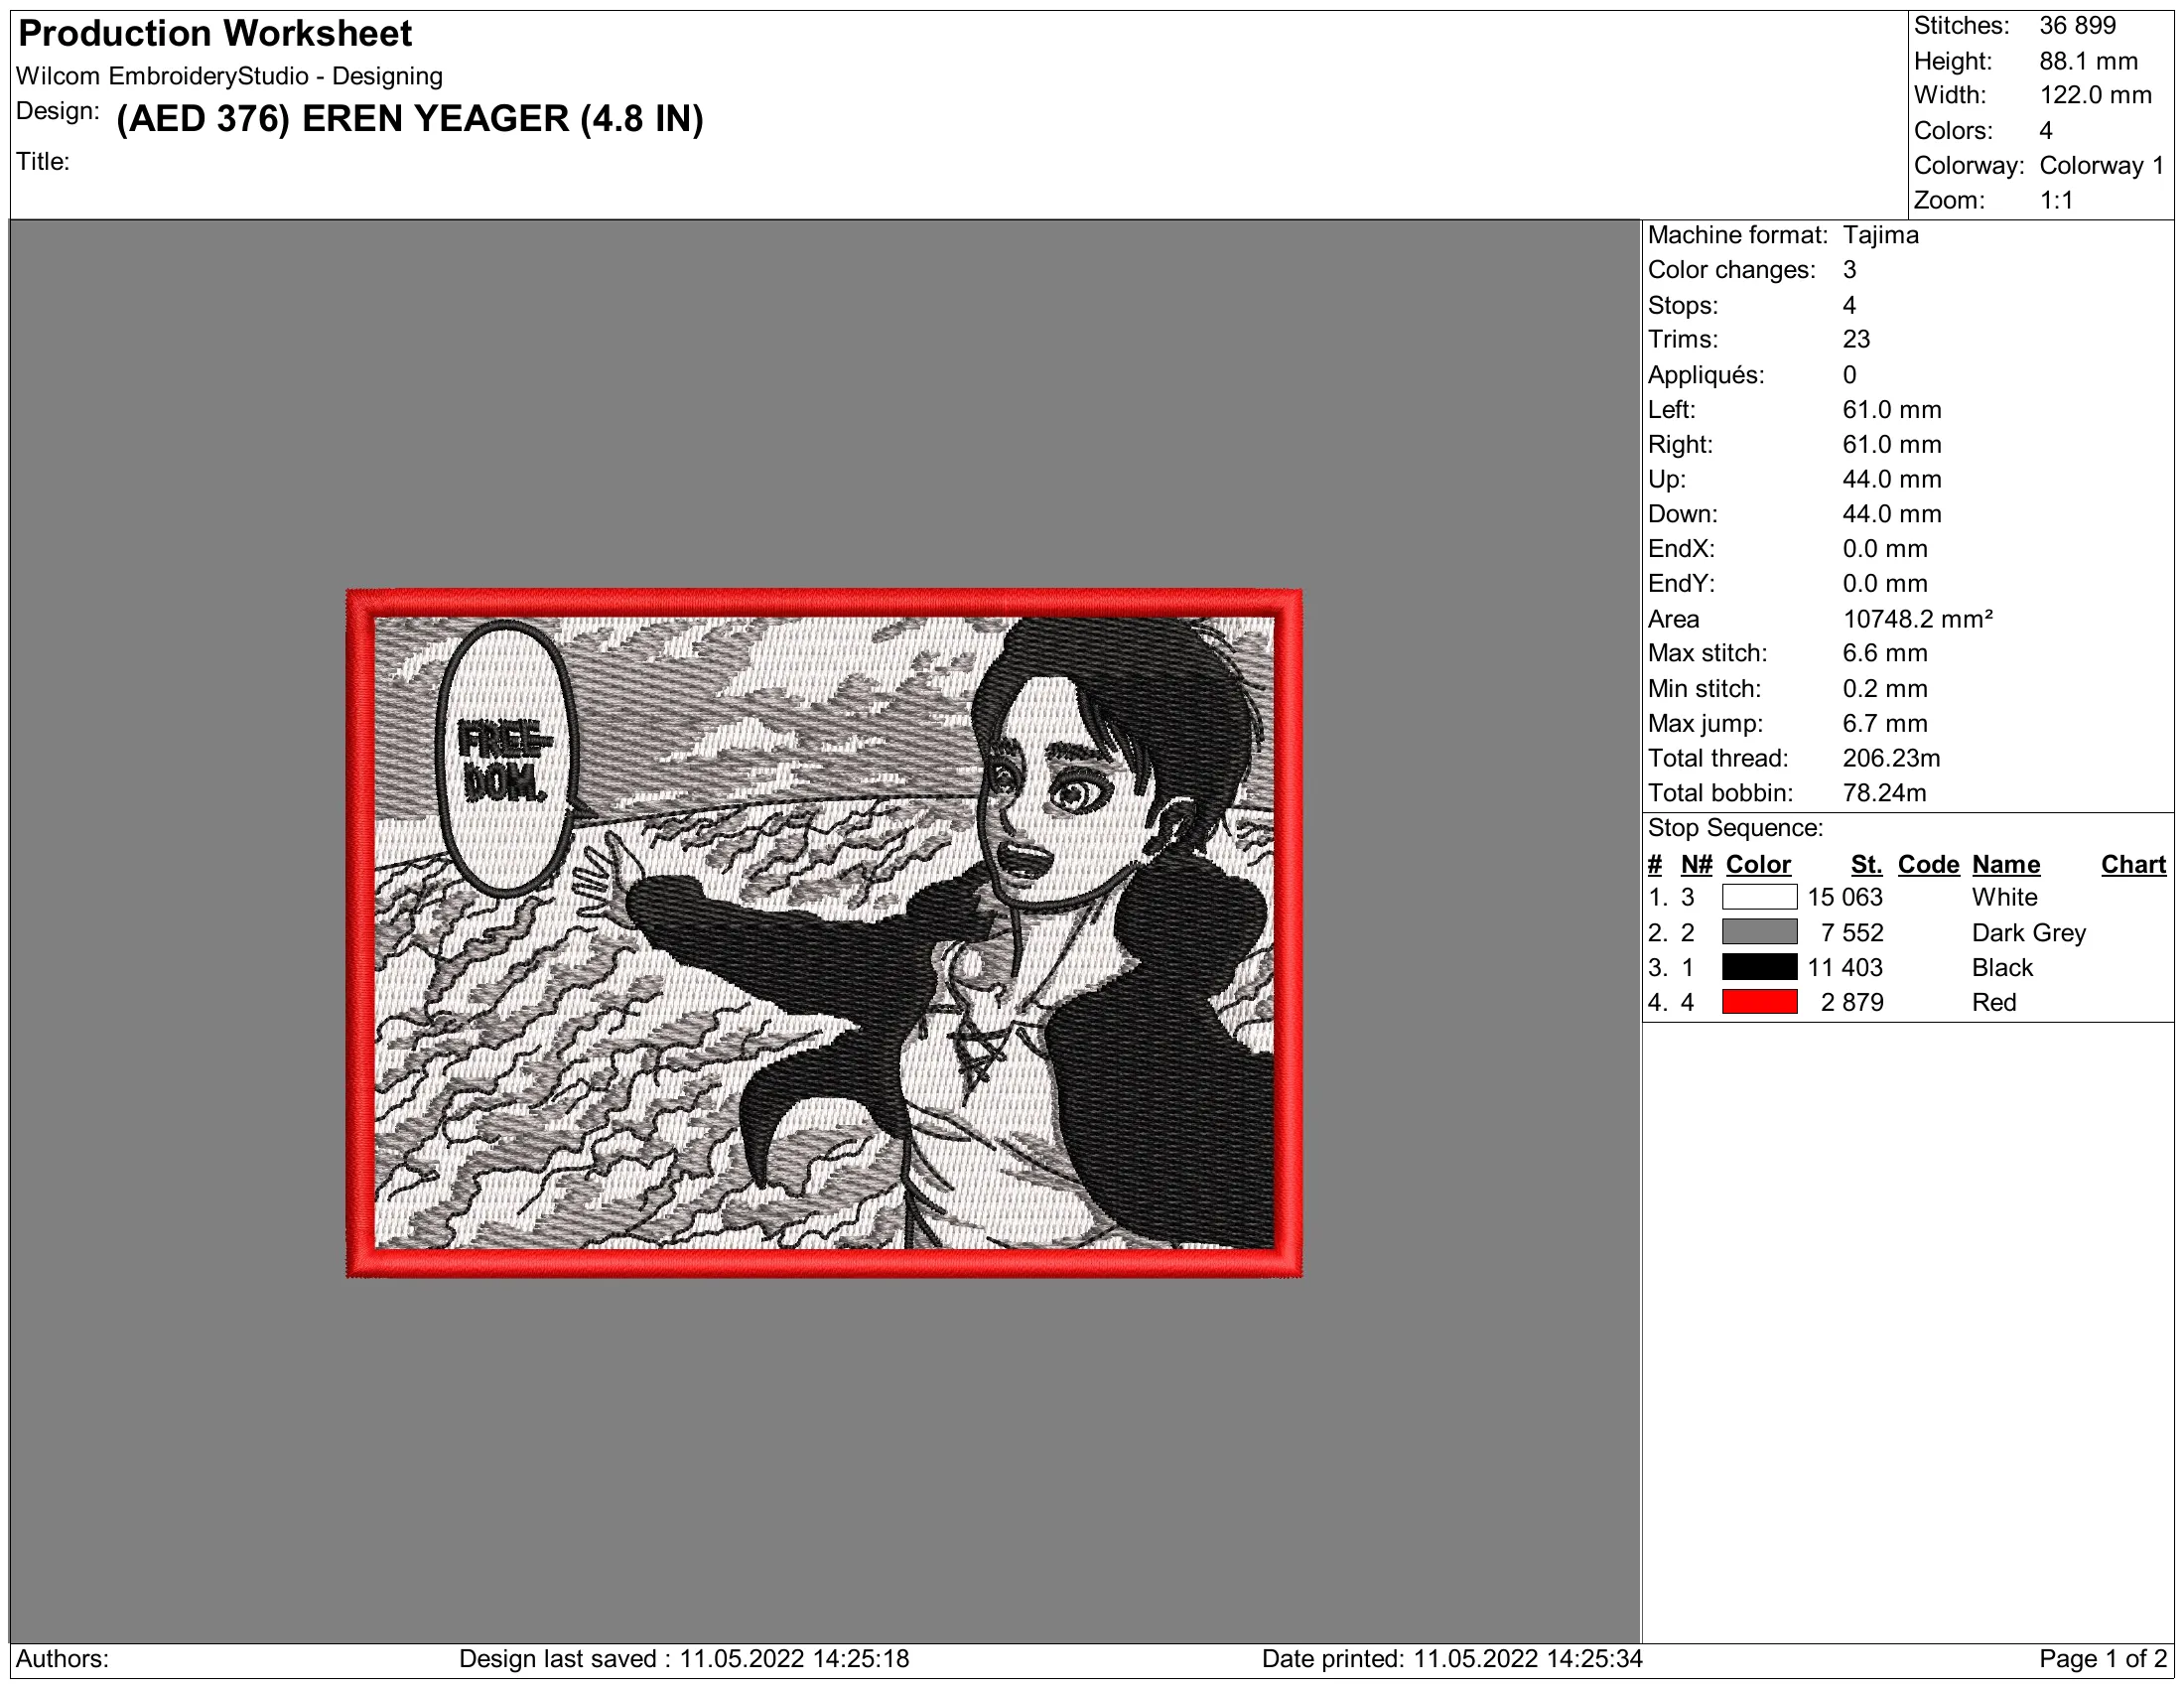Click the 'Title:' label
The image size is (2184, 1688).
pyautogui.click(x=43, y=161)
